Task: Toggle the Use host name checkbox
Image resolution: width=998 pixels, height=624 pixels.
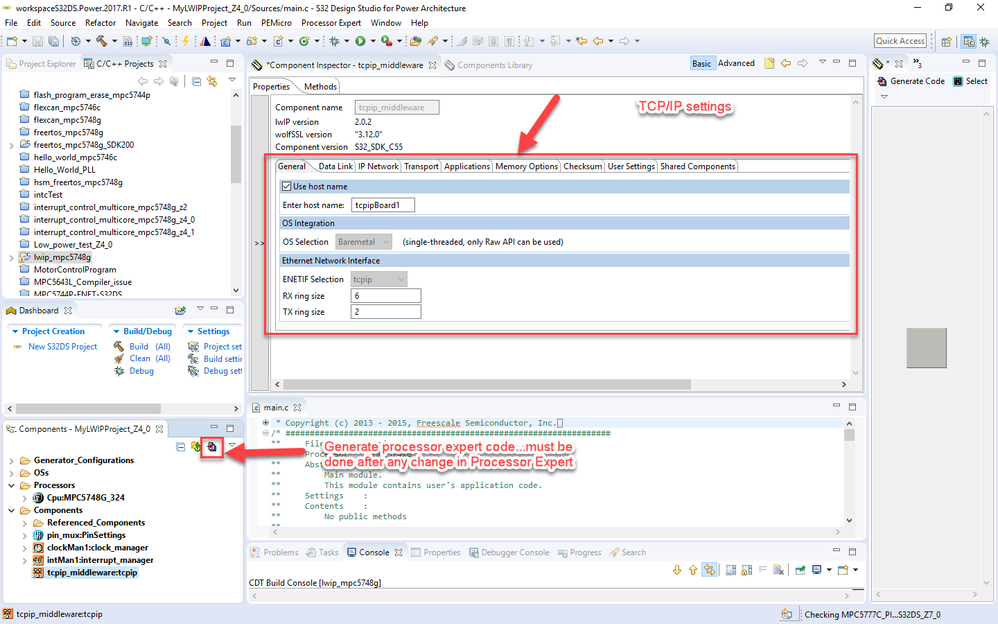Action: (286, 187)
